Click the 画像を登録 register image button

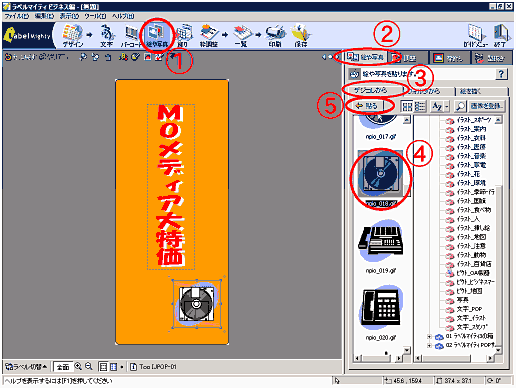pyautogui.click(x=486, y=106)
